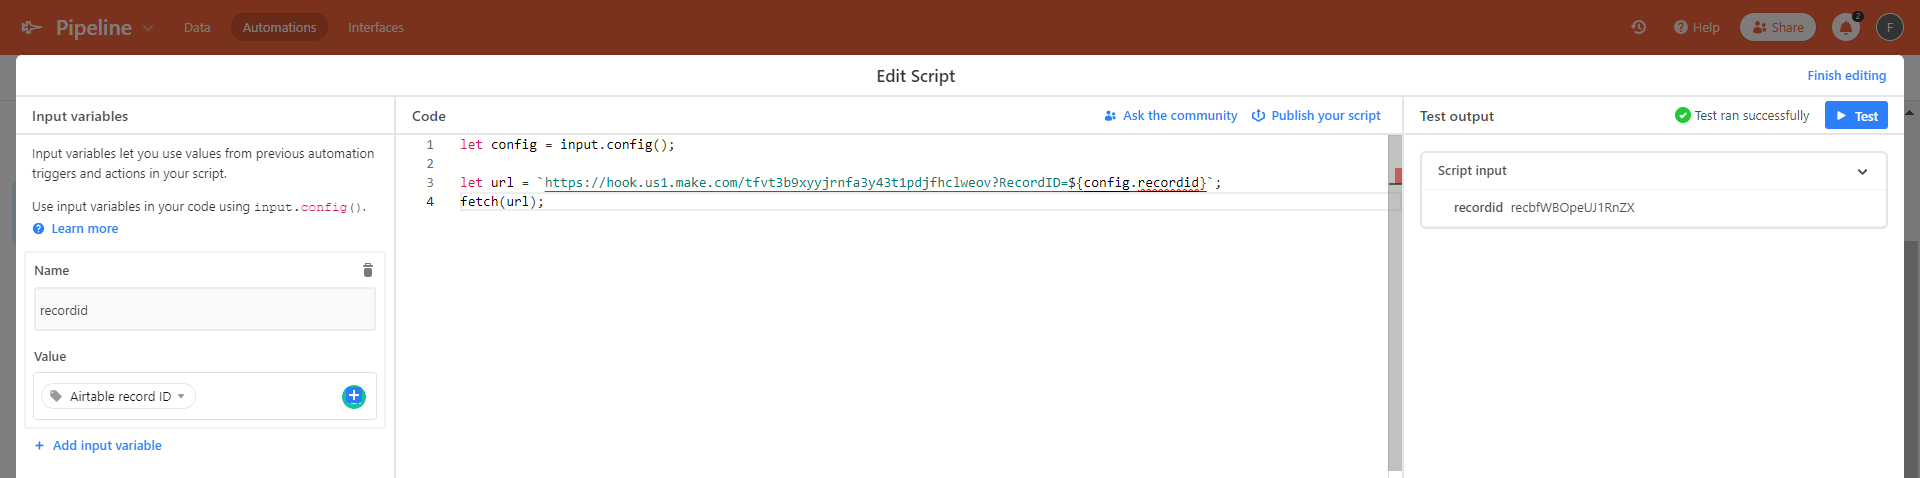Click the line number 4 gutter

click(430, 202)
